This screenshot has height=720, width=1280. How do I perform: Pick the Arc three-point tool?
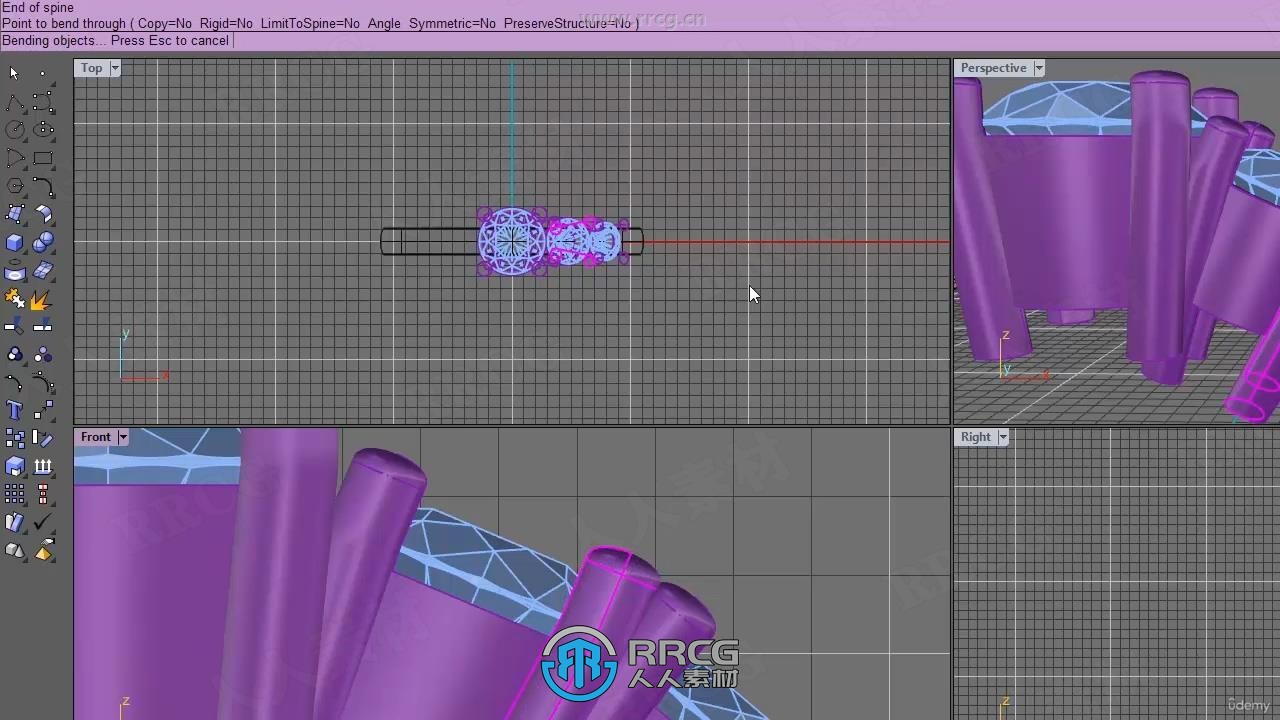click(14, 158)
